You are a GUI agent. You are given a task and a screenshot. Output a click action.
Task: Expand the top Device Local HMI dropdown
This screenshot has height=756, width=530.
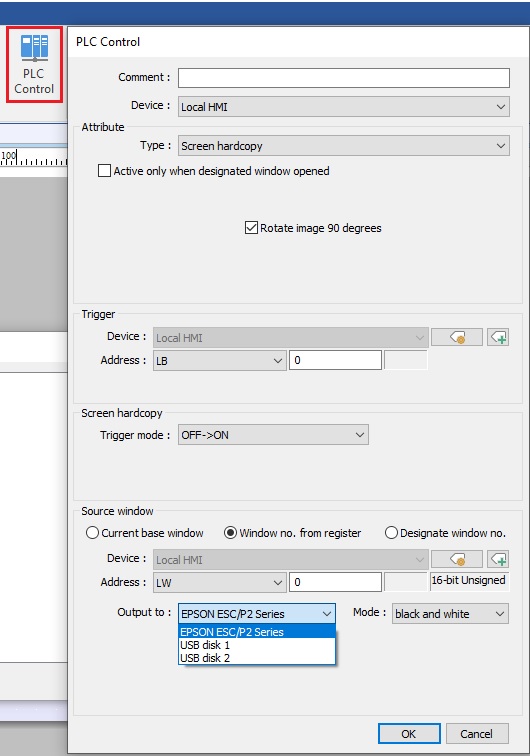point(344,107)
